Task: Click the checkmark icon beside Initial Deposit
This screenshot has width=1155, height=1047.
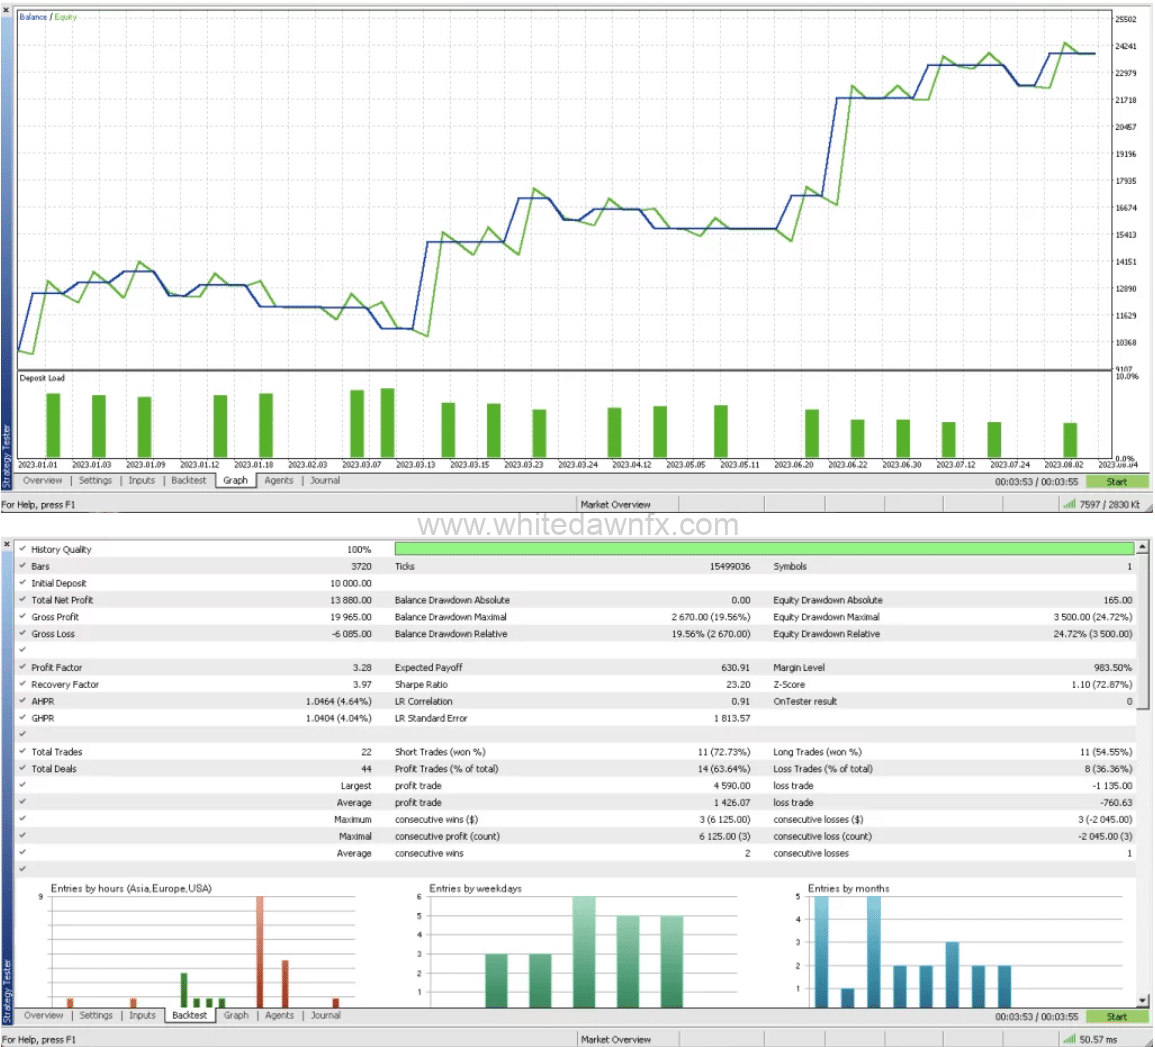Action: tap(22, 583)
